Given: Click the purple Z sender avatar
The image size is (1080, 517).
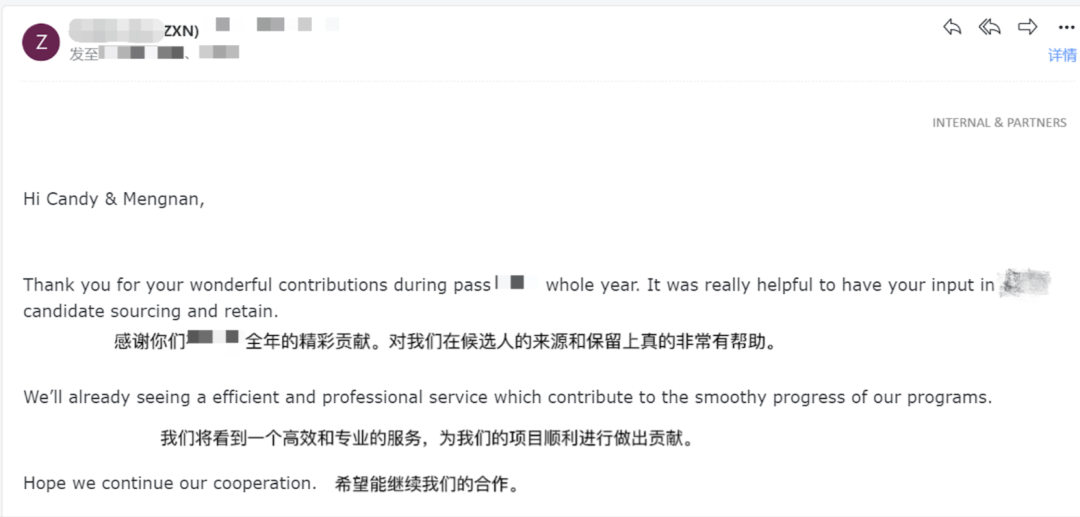Looking at the screenshot, I should pyautogui.click(x=41, y=42).
